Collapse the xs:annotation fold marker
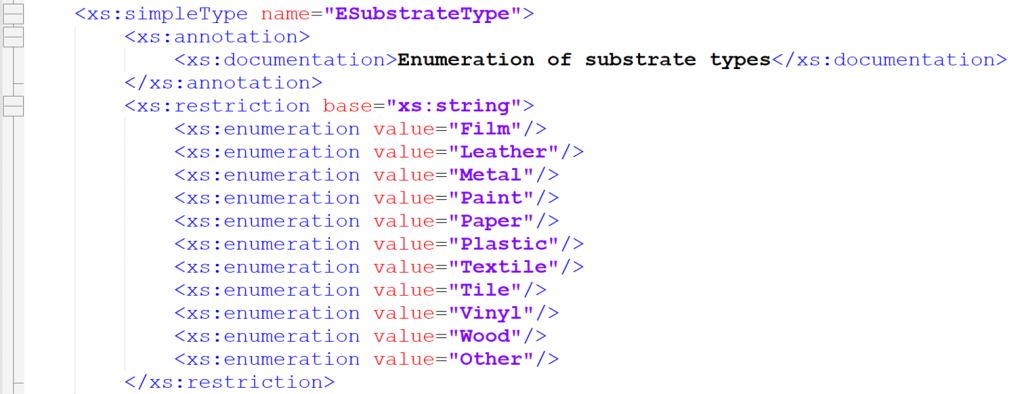1024x394 pixels. [13, 37]
